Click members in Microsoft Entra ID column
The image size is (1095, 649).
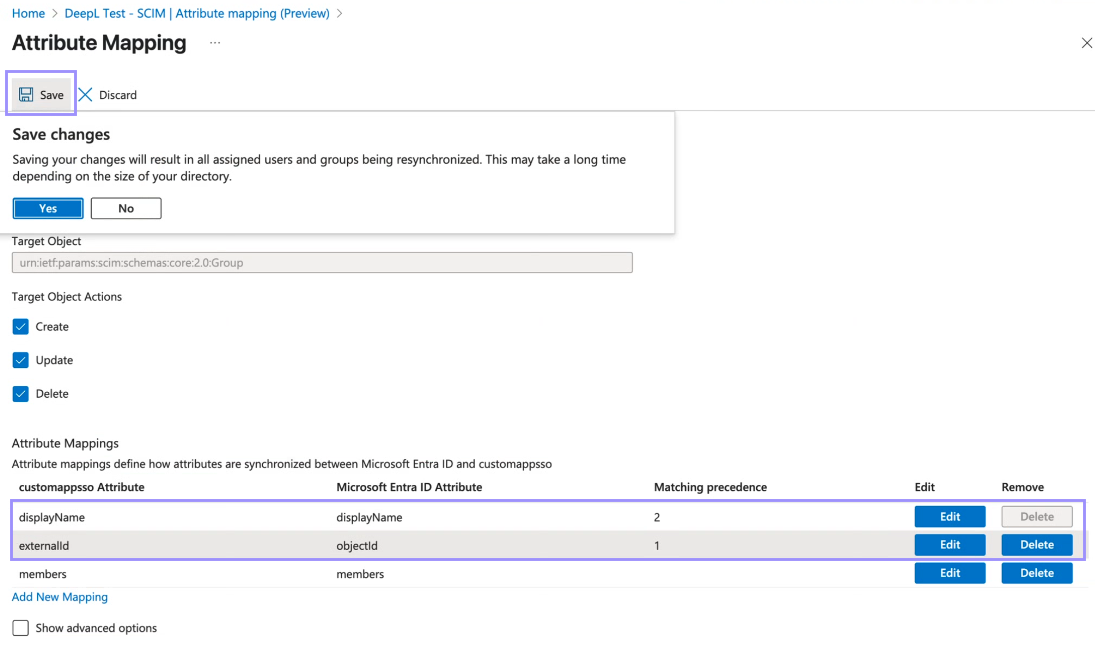pyautogui.click(x=360, y=574)
